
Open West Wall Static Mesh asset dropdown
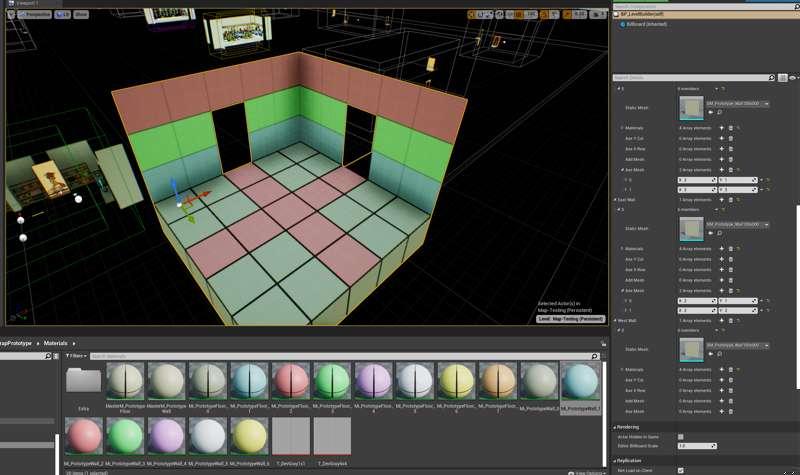coord(738,345)
